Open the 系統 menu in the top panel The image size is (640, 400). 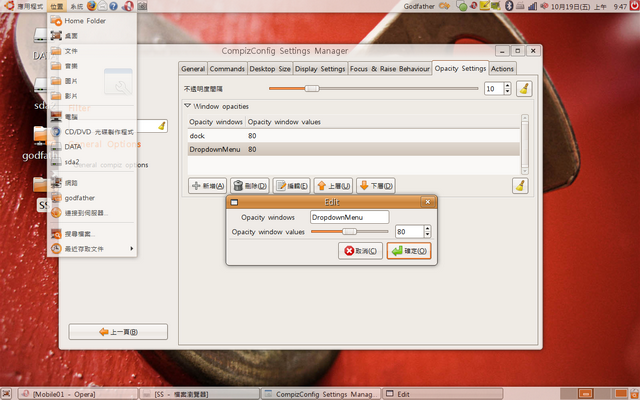76,6
